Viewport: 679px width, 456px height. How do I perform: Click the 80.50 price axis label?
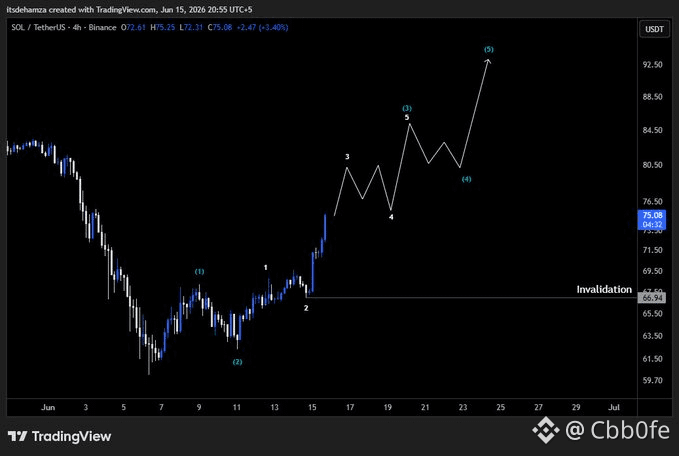pos(652,165)
